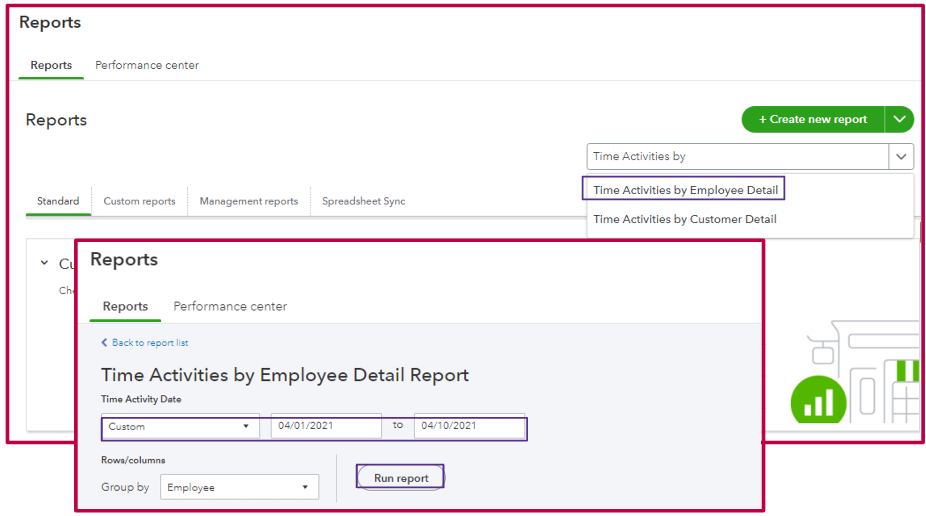Click the green bar chart icon
Image resolution: width=926 pixels, height=516 pixels.
click(x=819, y=402)
